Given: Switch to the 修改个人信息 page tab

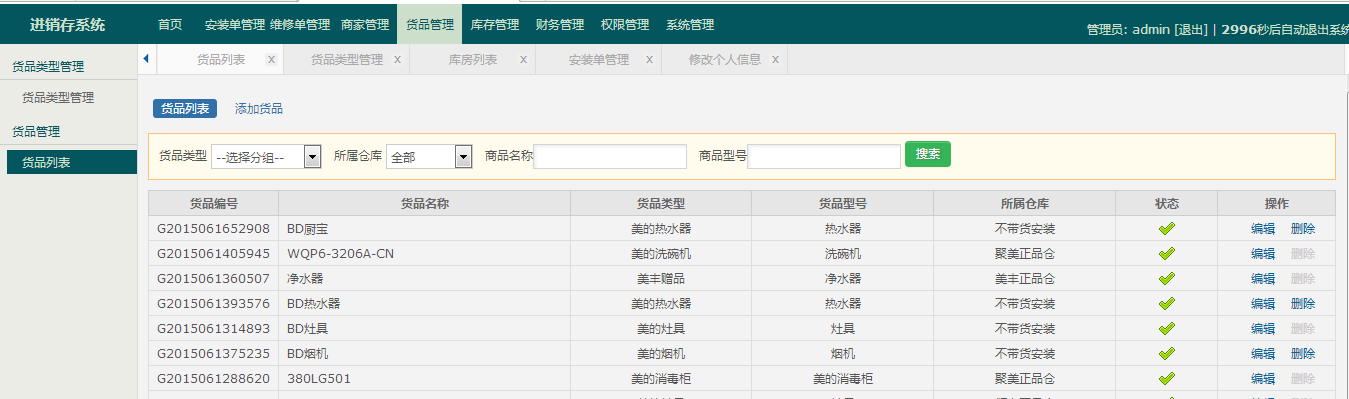Looking at the screenshot, I should [x=725, y=60].
